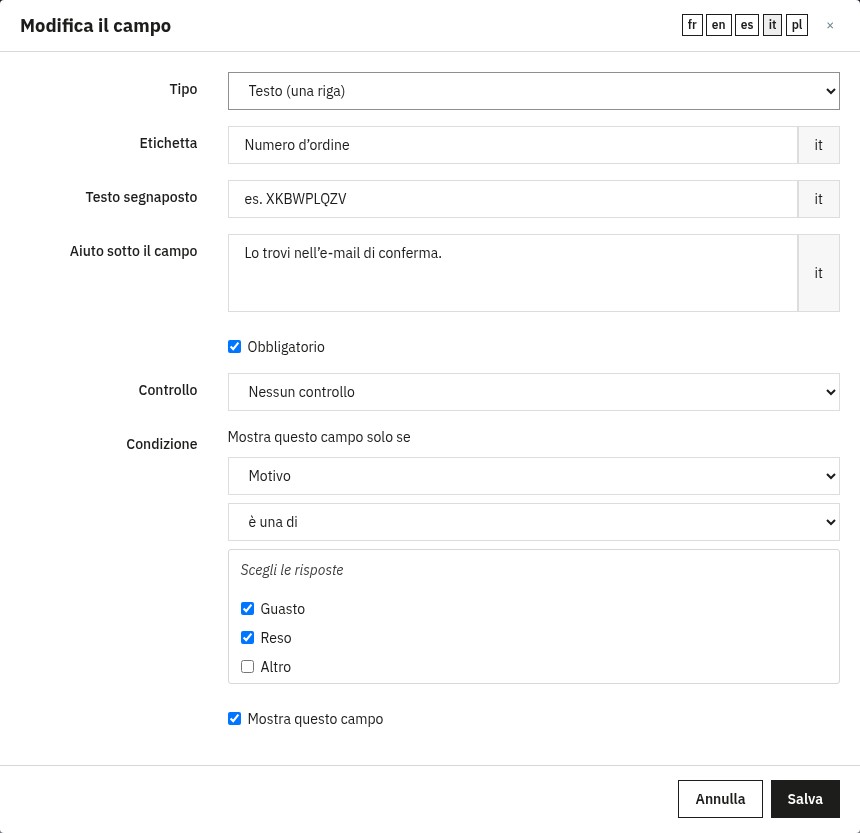Uncheck the Obbligatorio checkbox
Viewport: 860px width, 833px height.
click(x=234, y=347)
